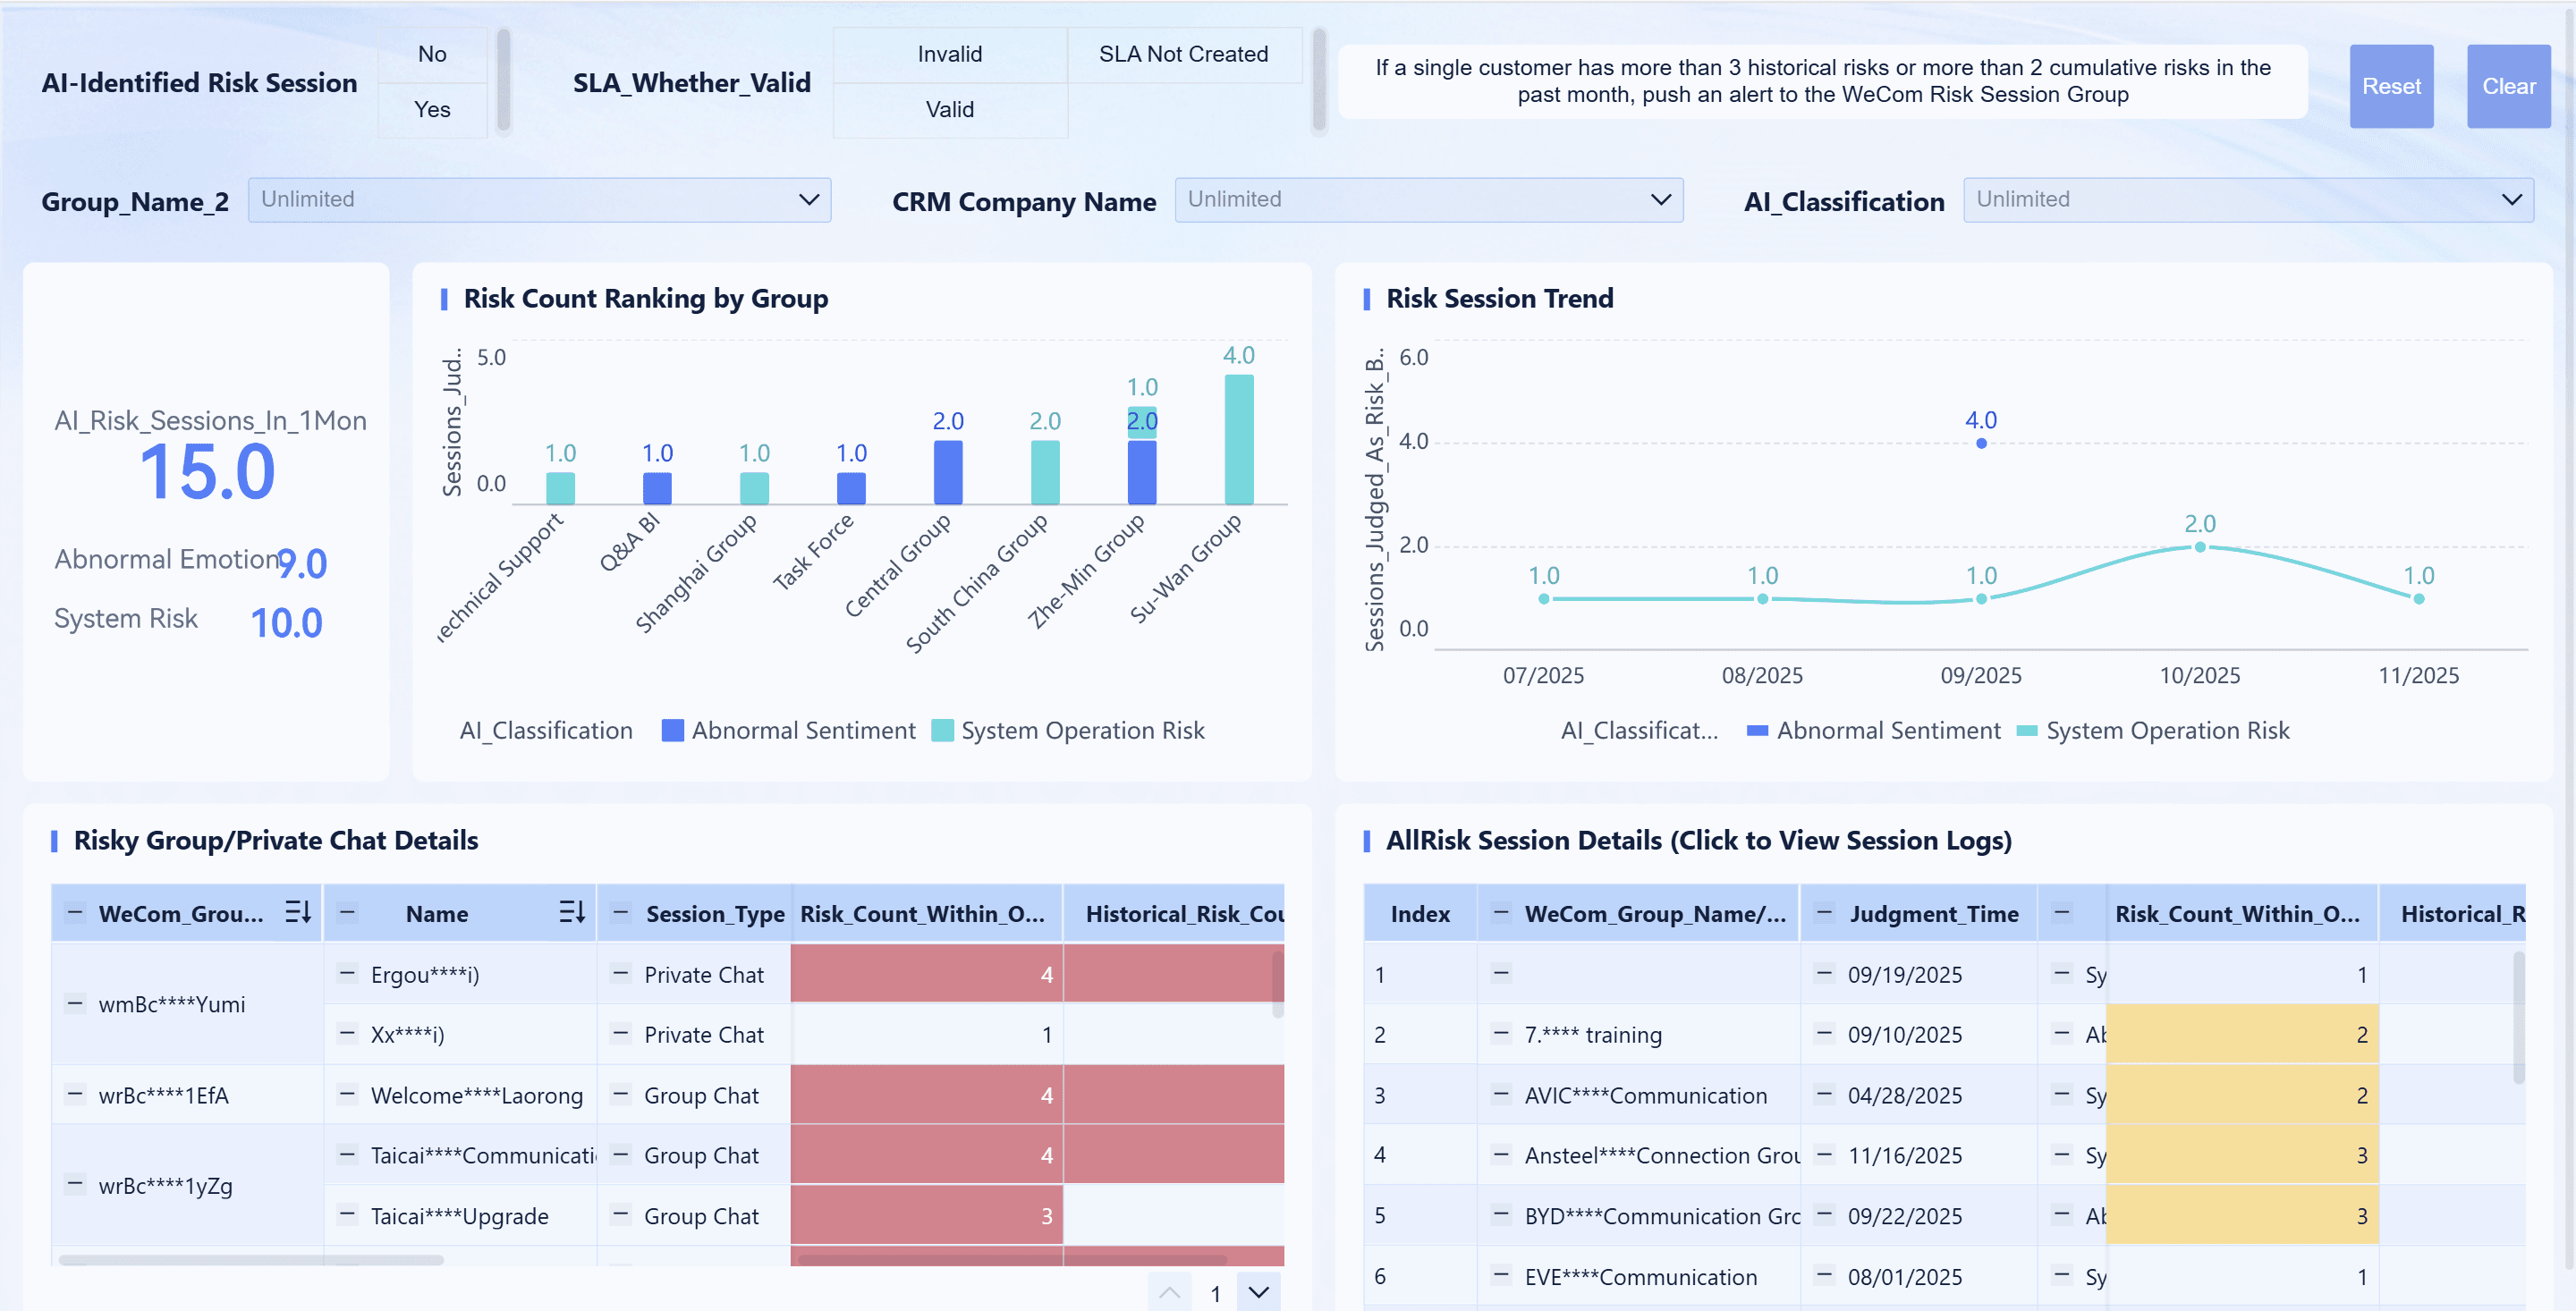Click the vertical scrollbar in AllRisk table
The height and width of the screenshot is (1311, 2576).
(2518, 1016)
